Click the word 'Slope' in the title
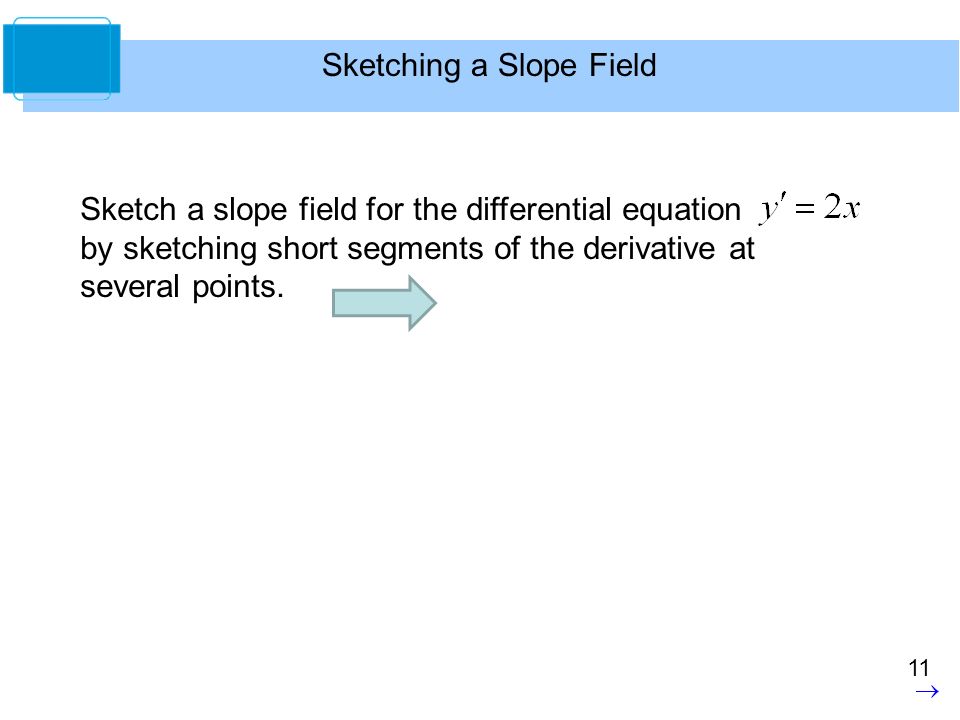Viewport: 960px width, 720px height. (537, 66)
